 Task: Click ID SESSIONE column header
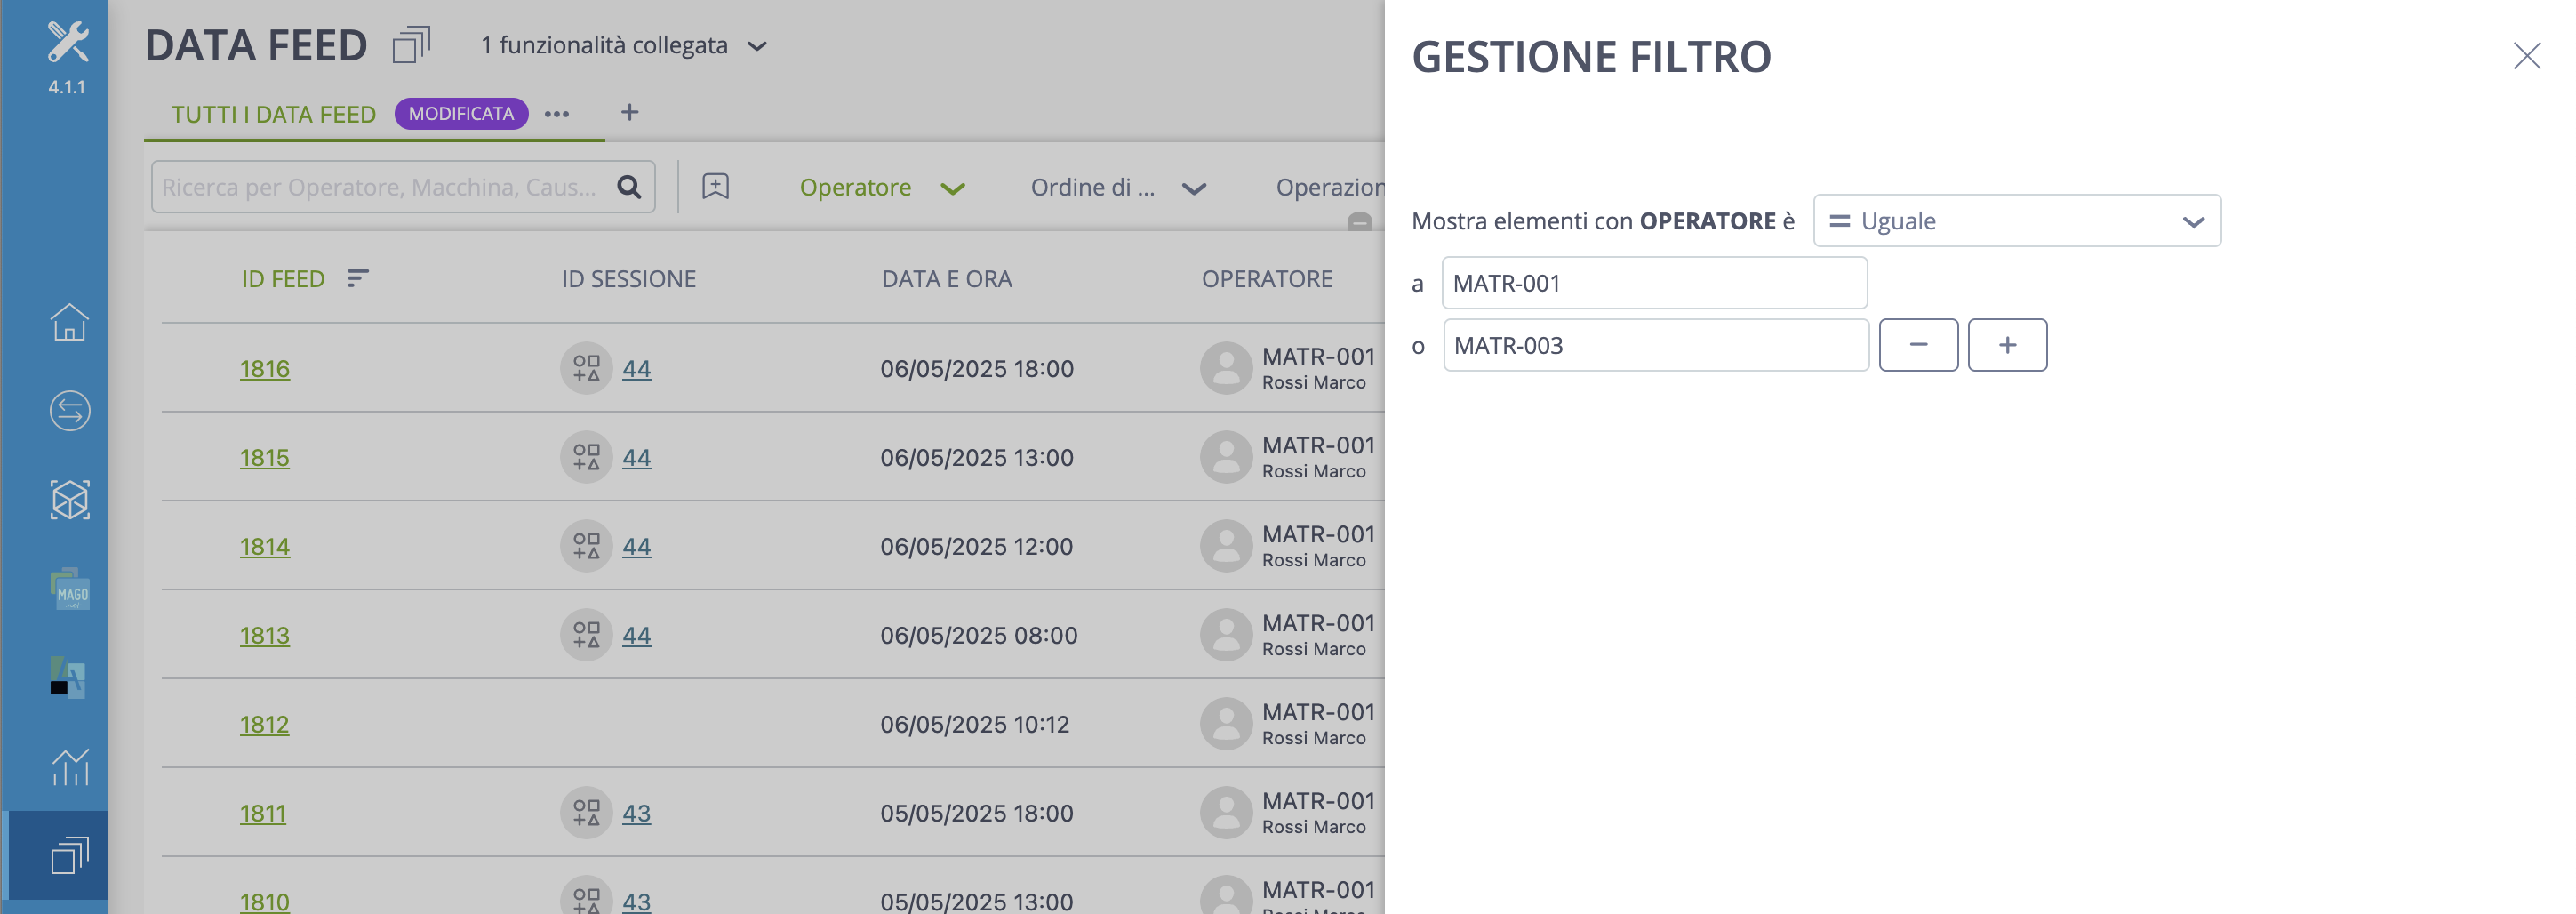[628, 279]
